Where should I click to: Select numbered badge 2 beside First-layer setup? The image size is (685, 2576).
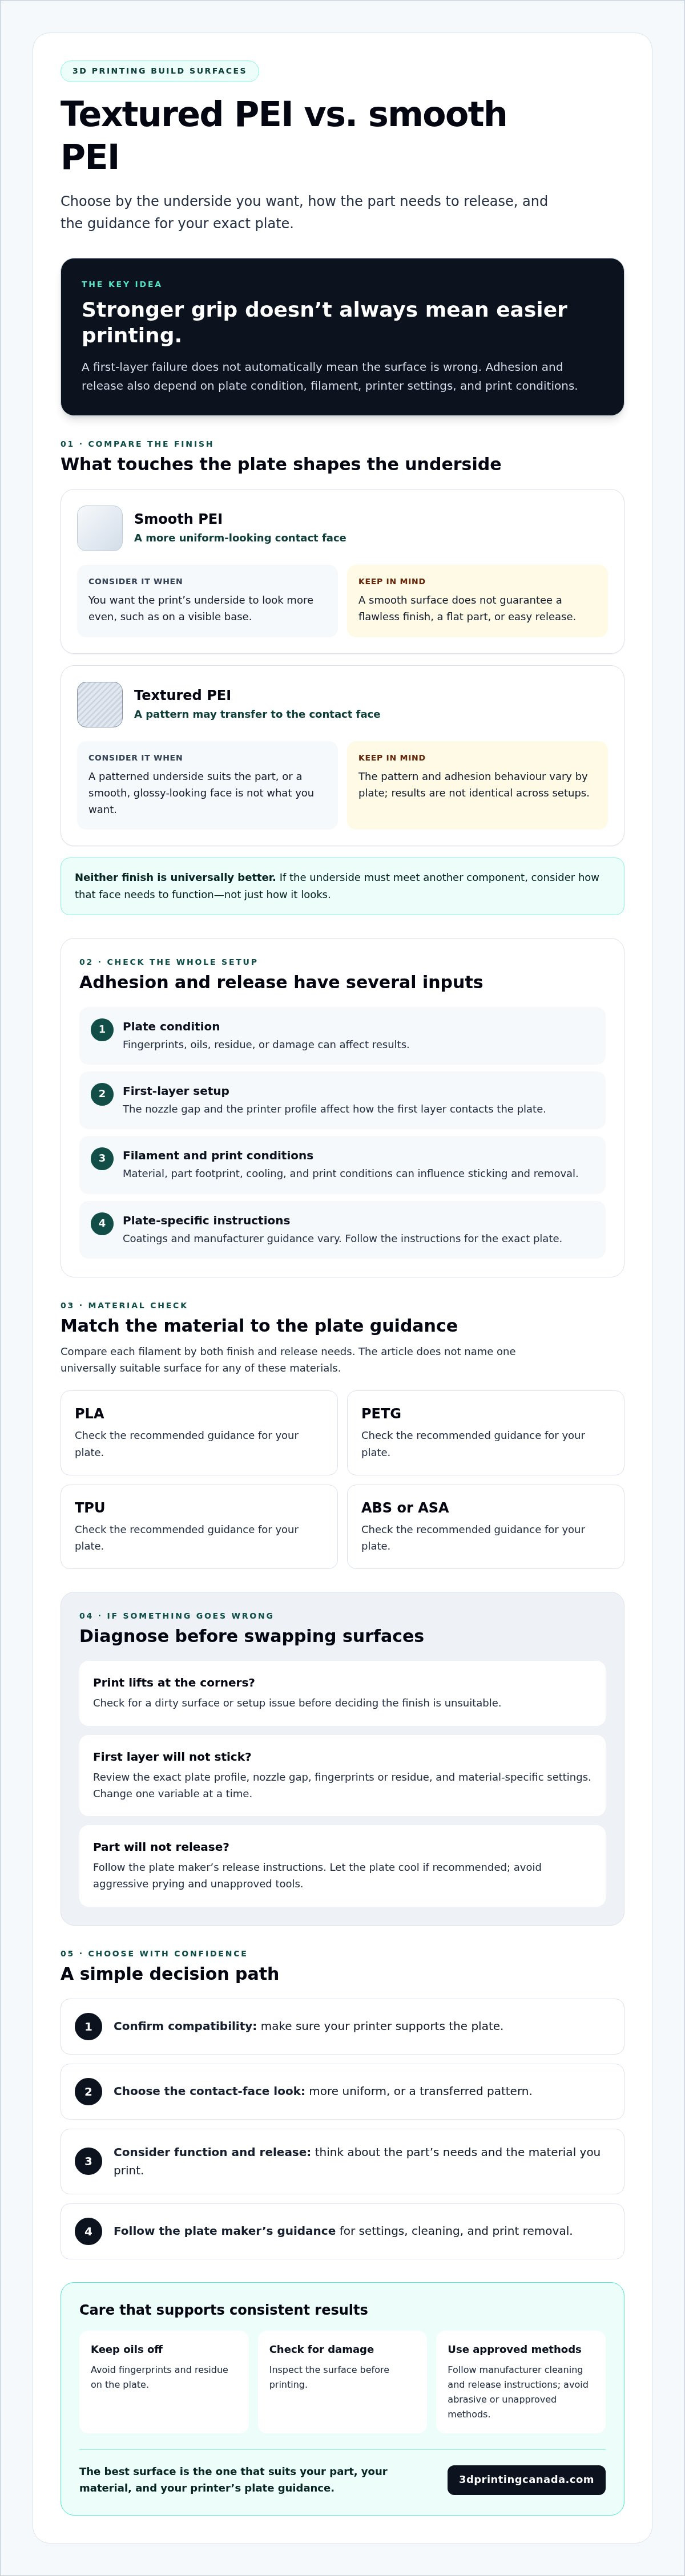102,1094
